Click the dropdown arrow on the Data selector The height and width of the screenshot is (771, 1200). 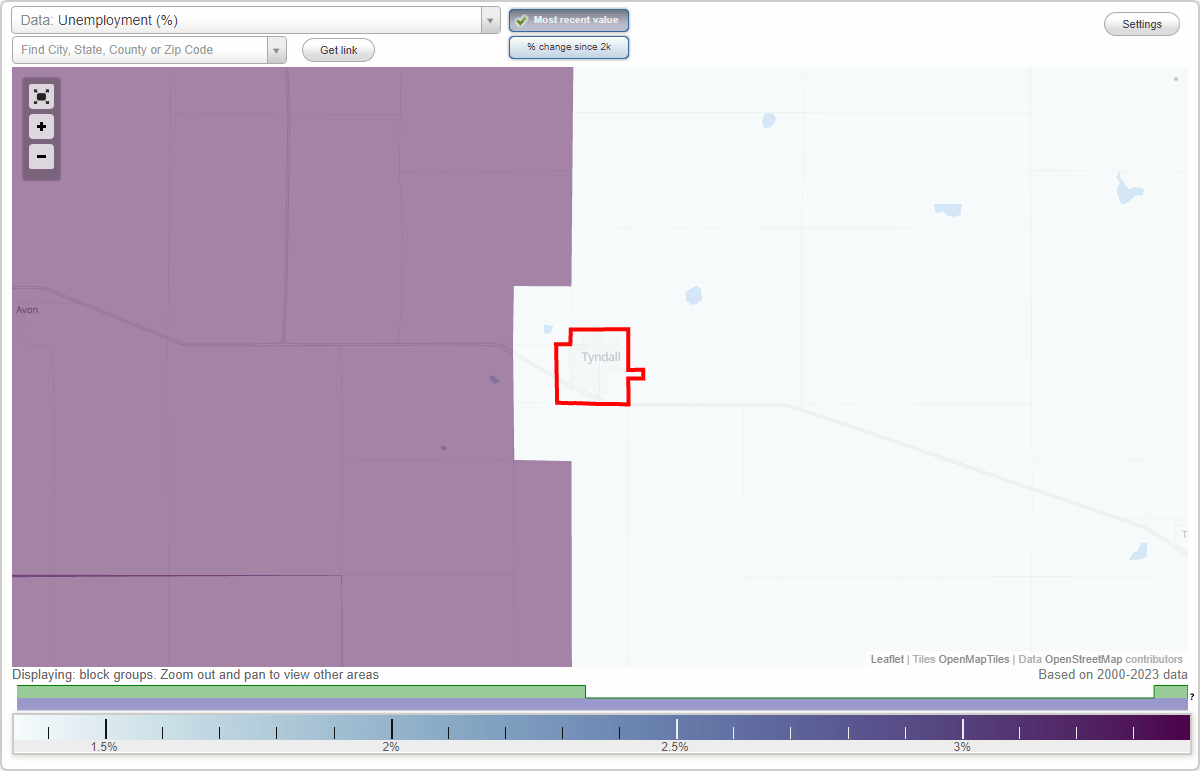[489, 19]
